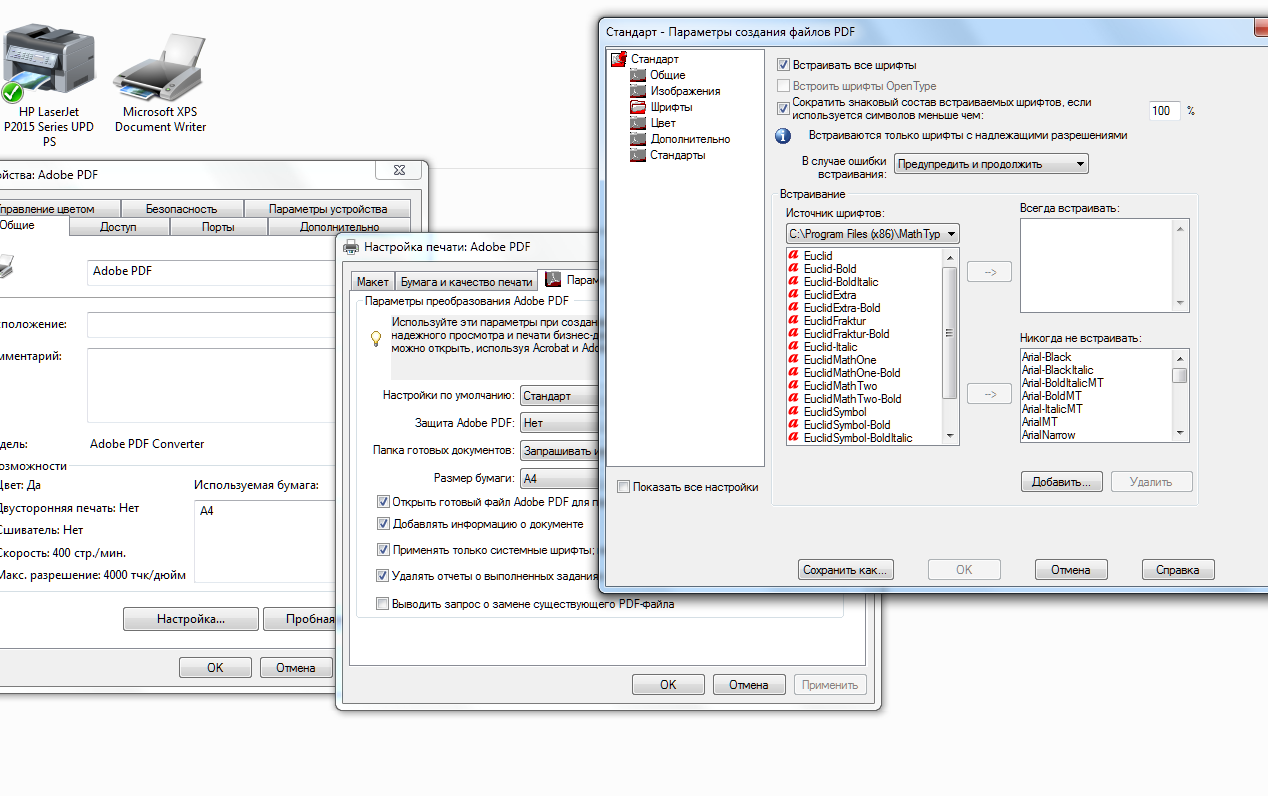
Task: Select EuclidSymbol-BoldItalic in font list
Action: coord(858,438)
